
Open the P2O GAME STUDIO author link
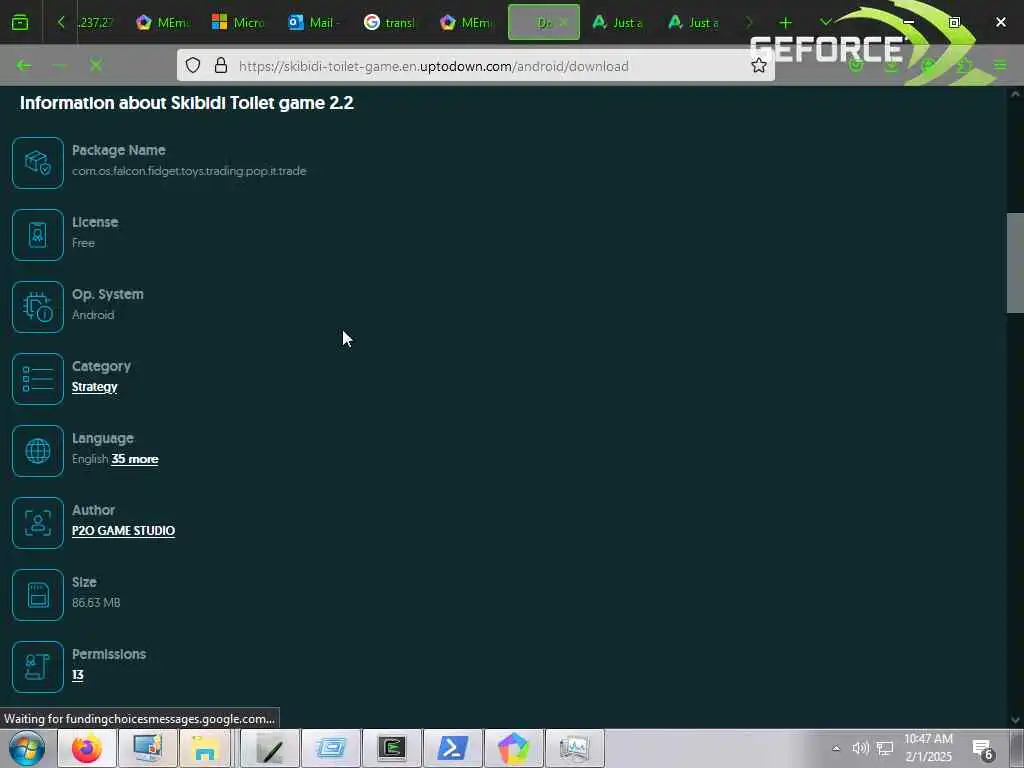point(123,531)
